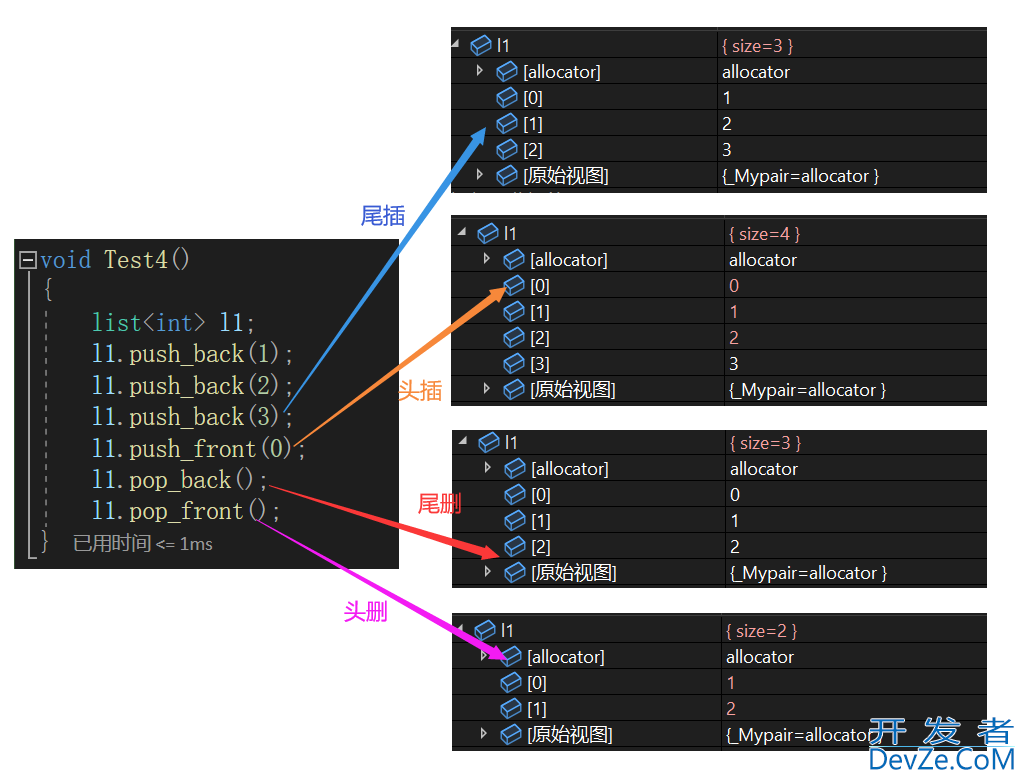Click _Mypair=allocator value in top panel
This screenshot has height=781, width=1025.
tap(801, 176)
